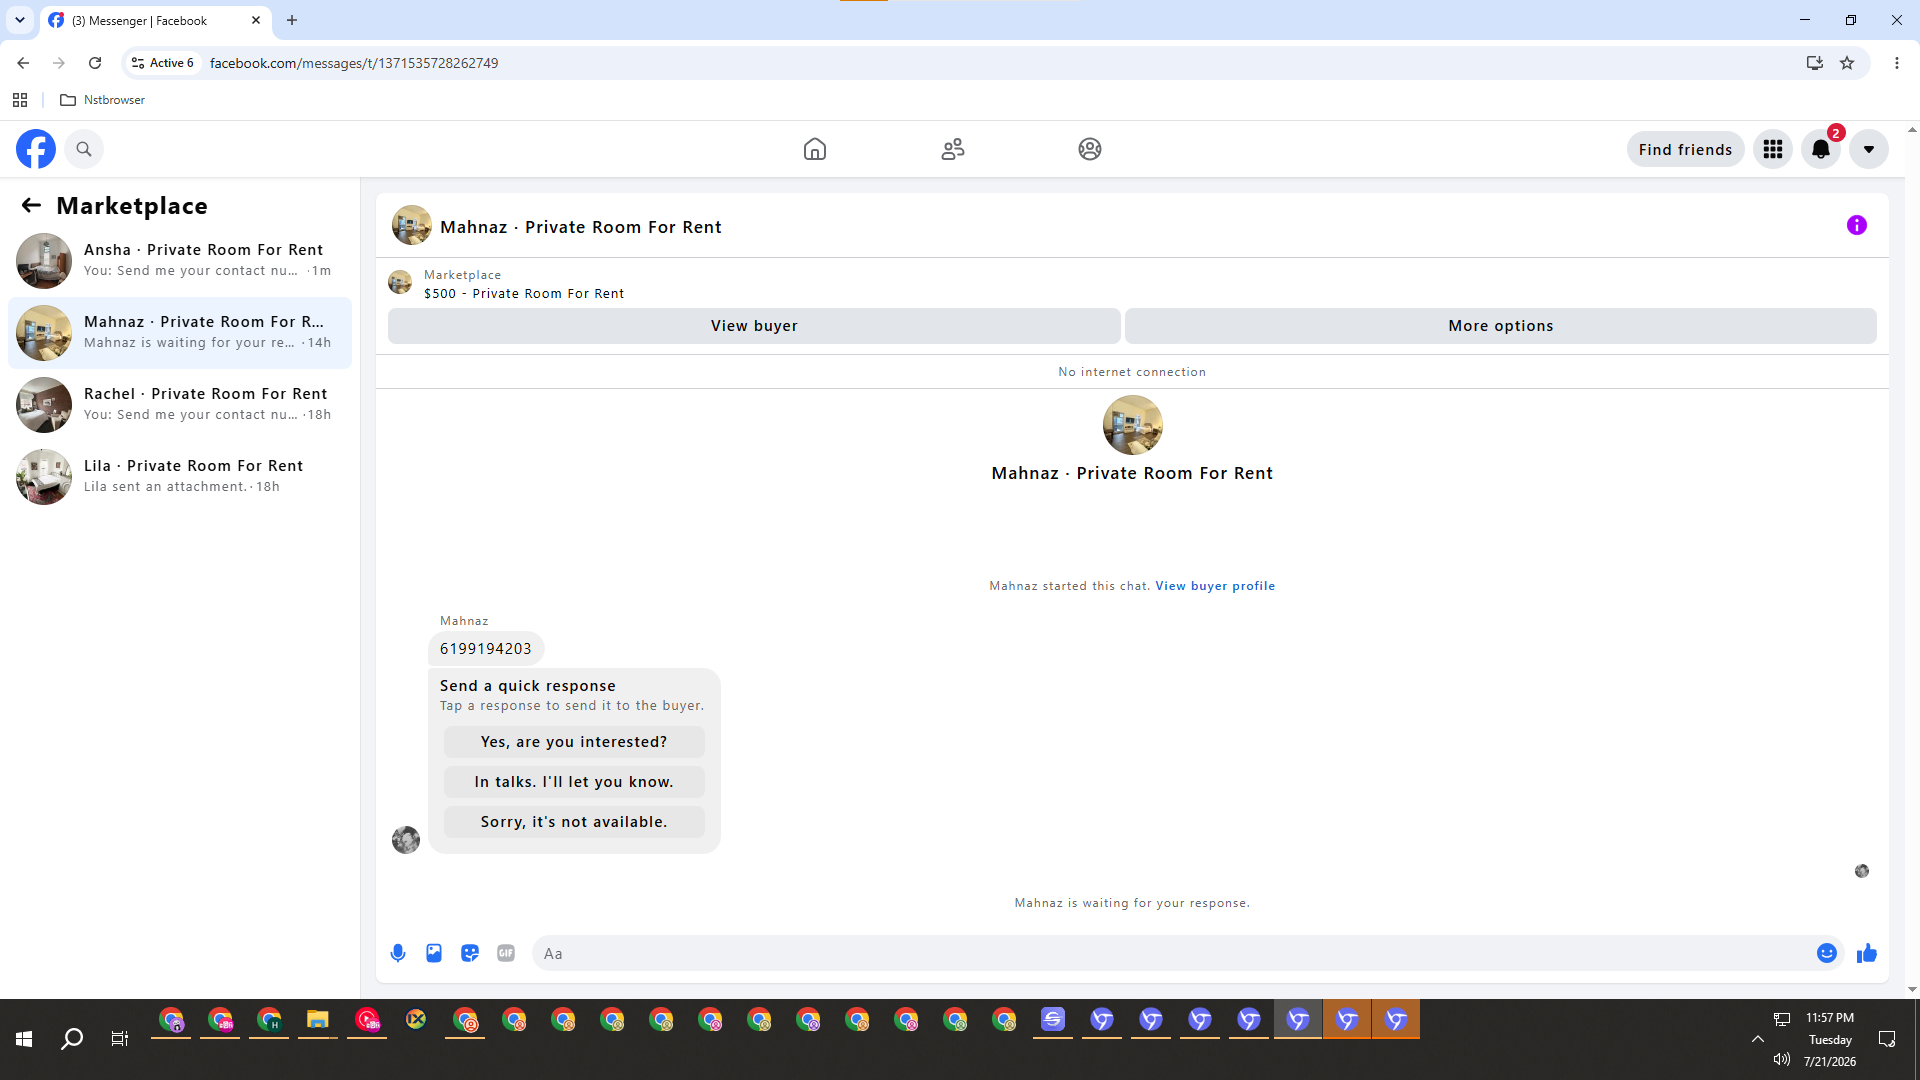Open the Ansha Private Room For Rent chat
Screen dimensions: 1920x1080
pyautogui.click(x=180, y=261)
